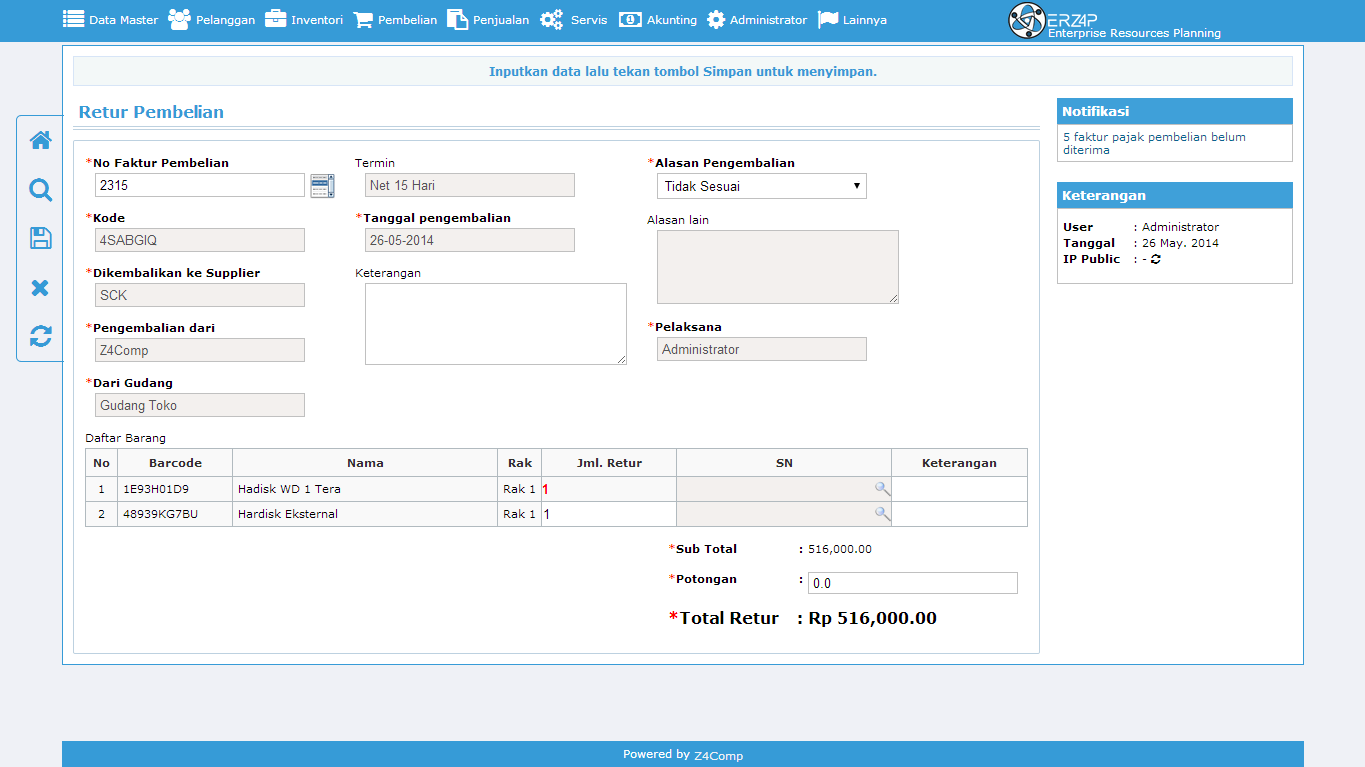The width and height of the screenshot is (1365, 767).
Task: Open the Pembelian menu
Action: [x=396, y=20]
